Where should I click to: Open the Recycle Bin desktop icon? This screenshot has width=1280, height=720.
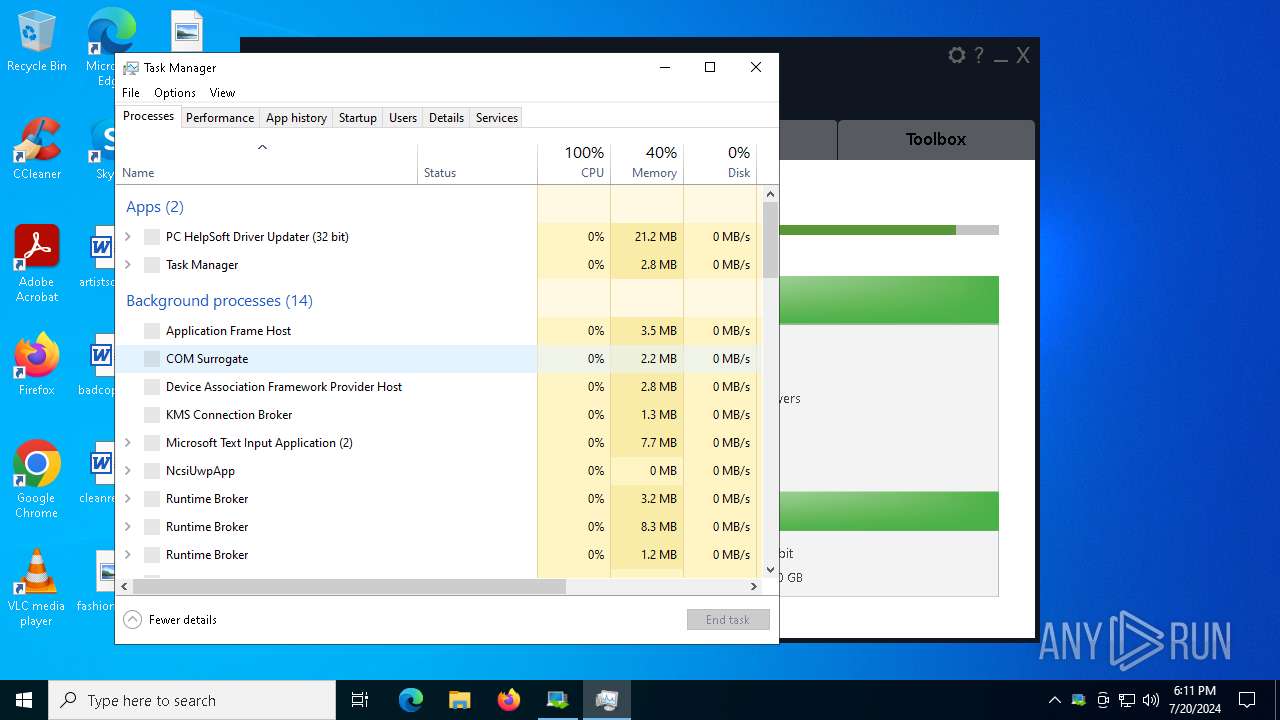37,41
